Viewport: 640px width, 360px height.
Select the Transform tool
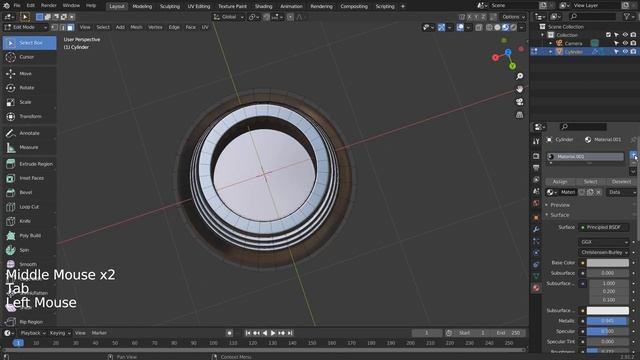(29, 116)
